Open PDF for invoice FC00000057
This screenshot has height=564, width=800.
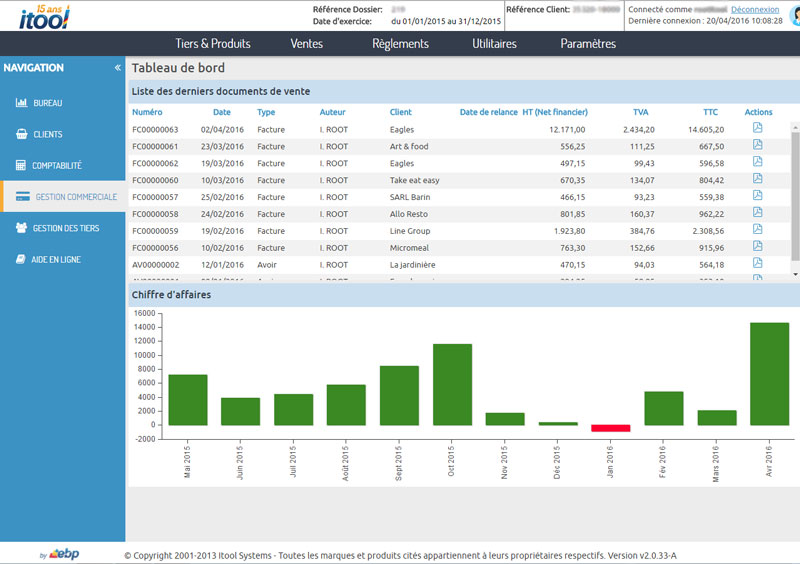pyautogui.click(x=758, y=195)
